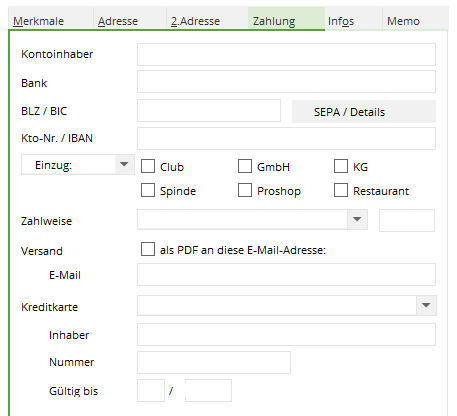
Task: Tick the GmbH checkbox
Action: click(x=245, y=166)
